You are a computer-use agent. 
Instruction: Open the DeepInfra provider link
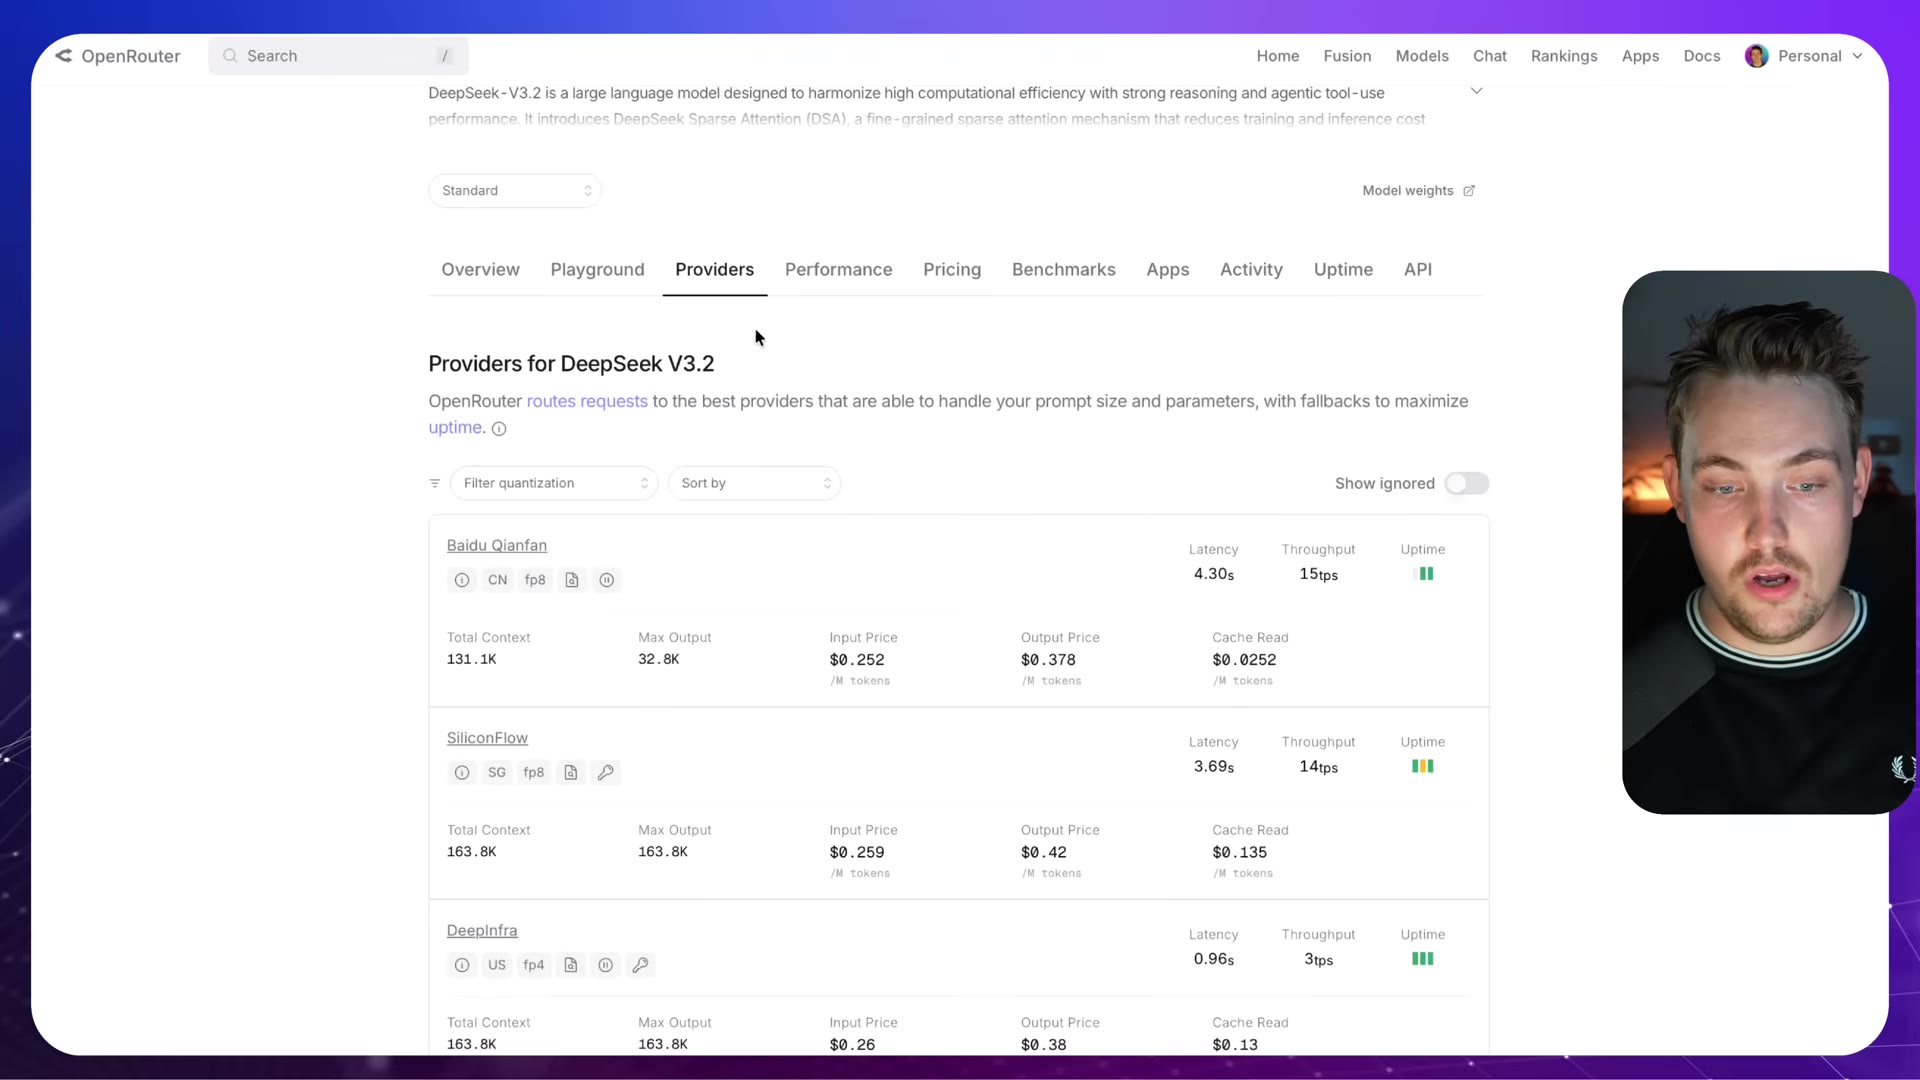pos(482,931)
